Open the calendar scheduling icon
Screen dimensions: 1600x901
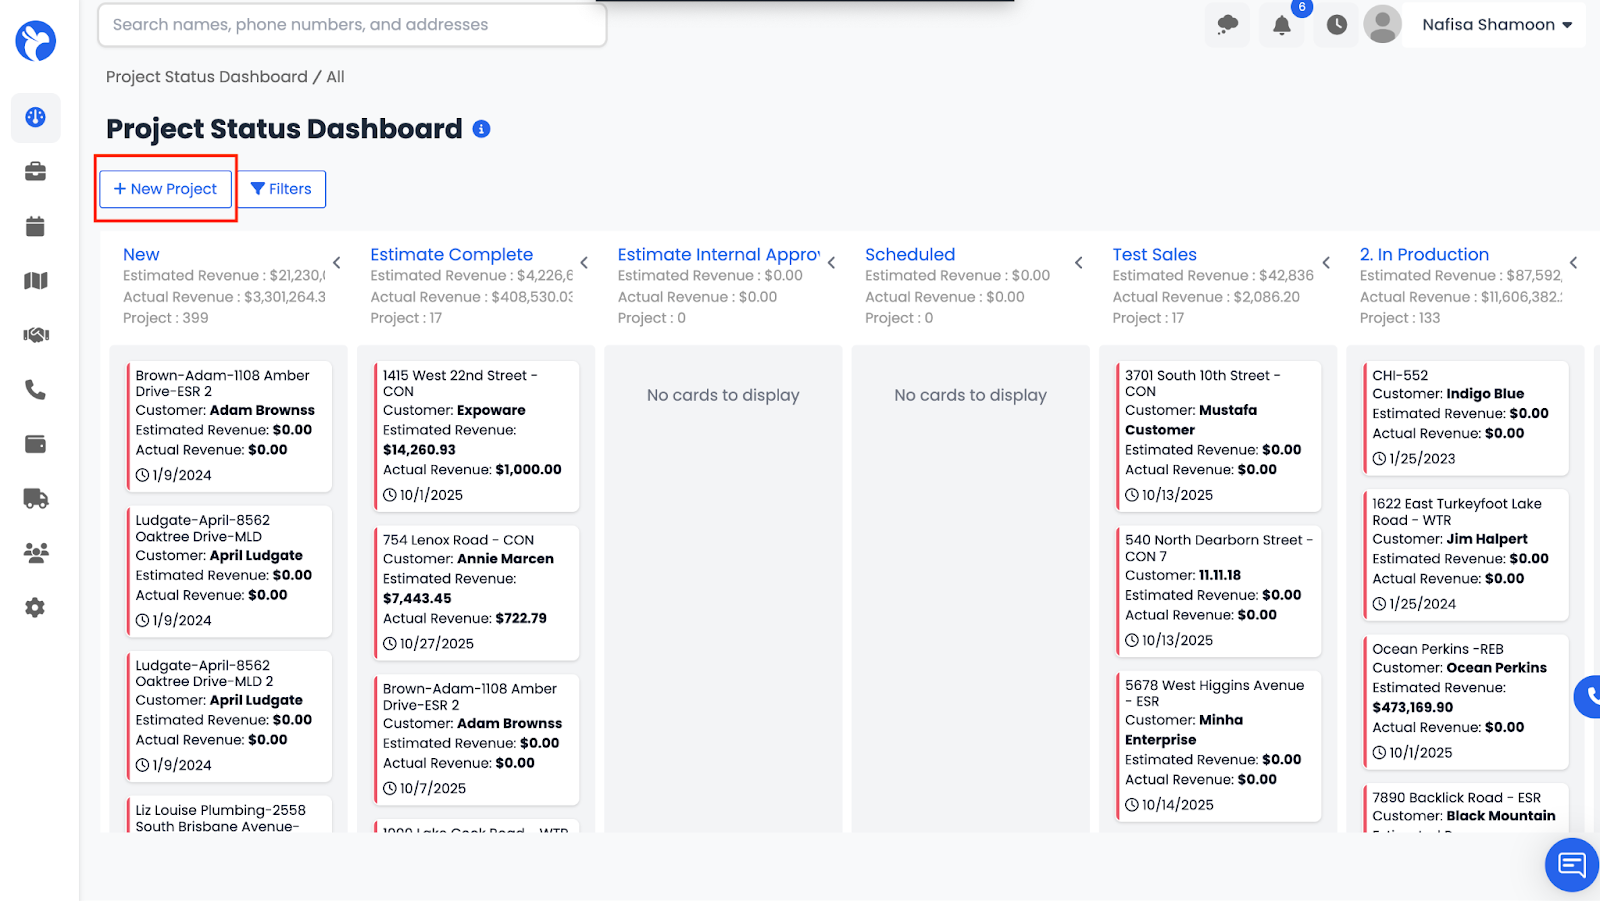pyautogui.click(x=35, y=226)
